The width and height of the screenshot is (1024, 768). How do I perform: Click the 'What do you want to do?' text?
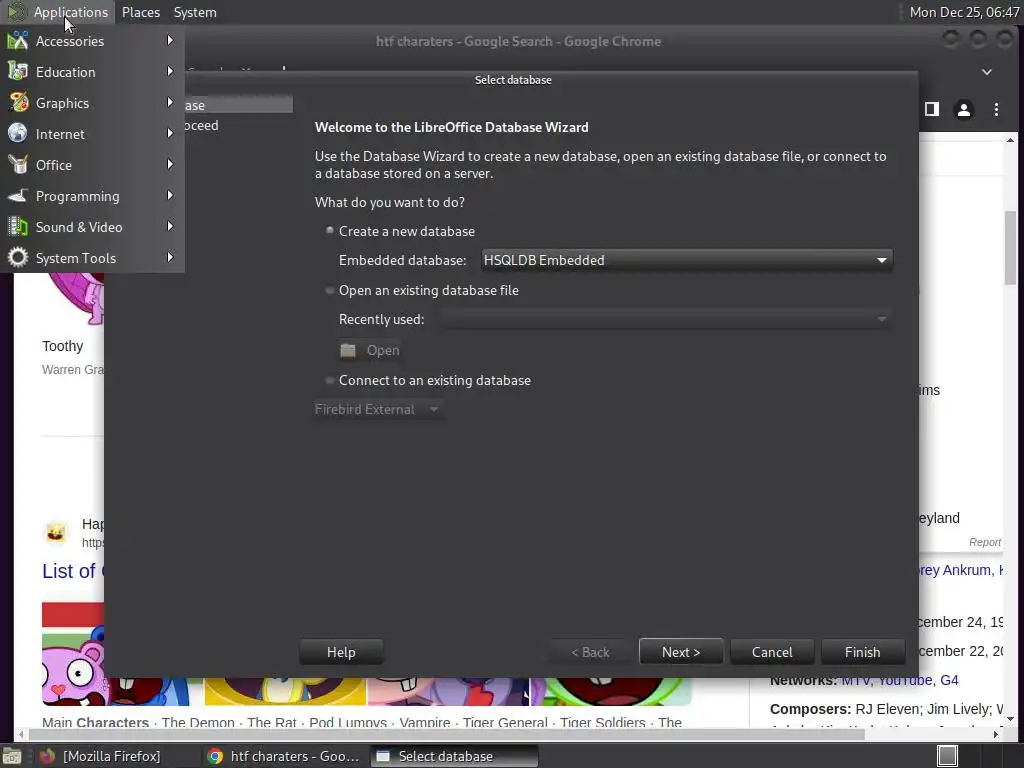coord(390,202)
